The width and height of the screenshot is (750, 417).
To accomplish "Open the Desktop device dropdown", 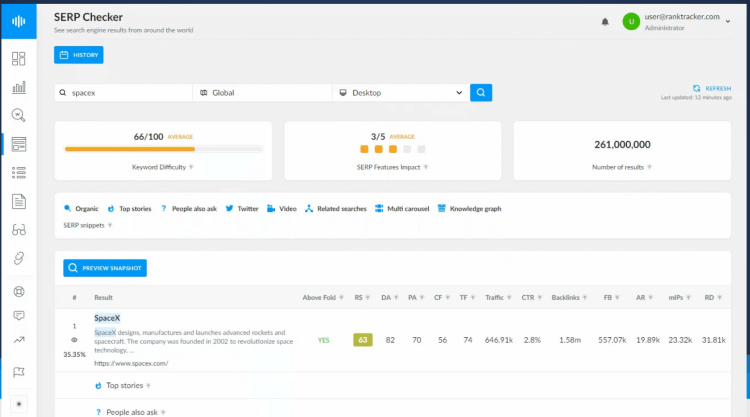I will (x=401, y=93).
